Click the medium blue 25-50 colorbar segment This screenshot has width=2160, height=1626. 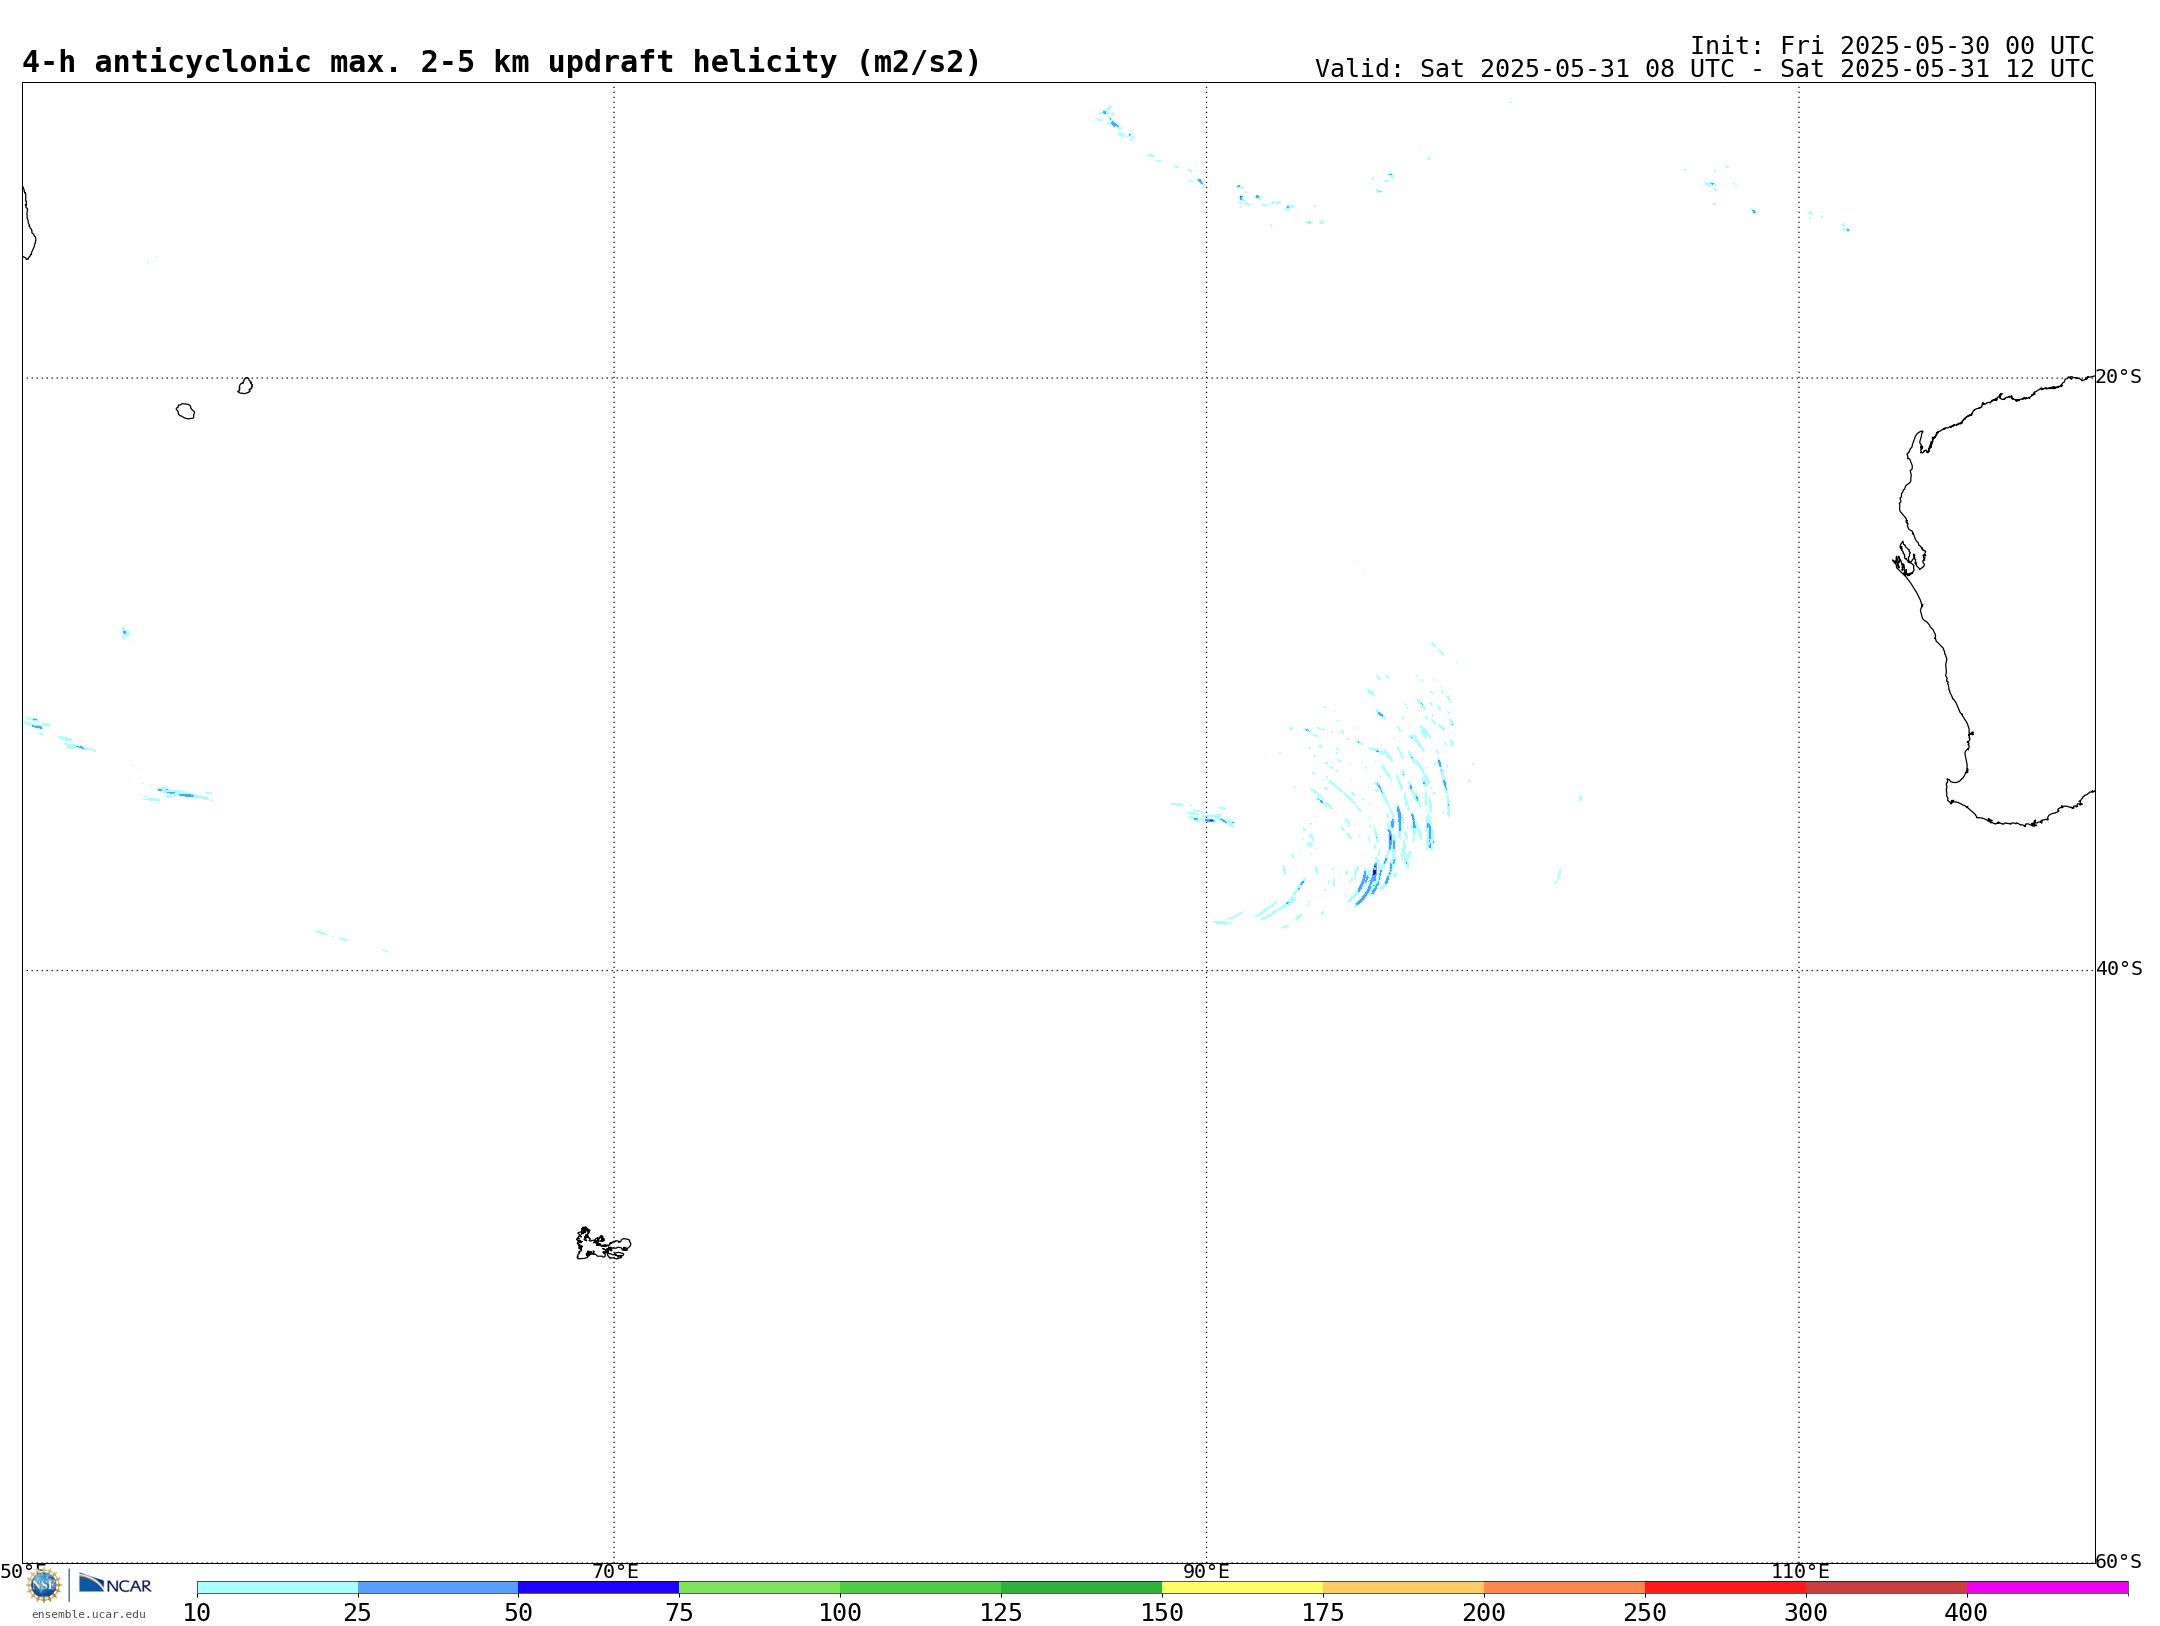click(x=438, y=1587)
